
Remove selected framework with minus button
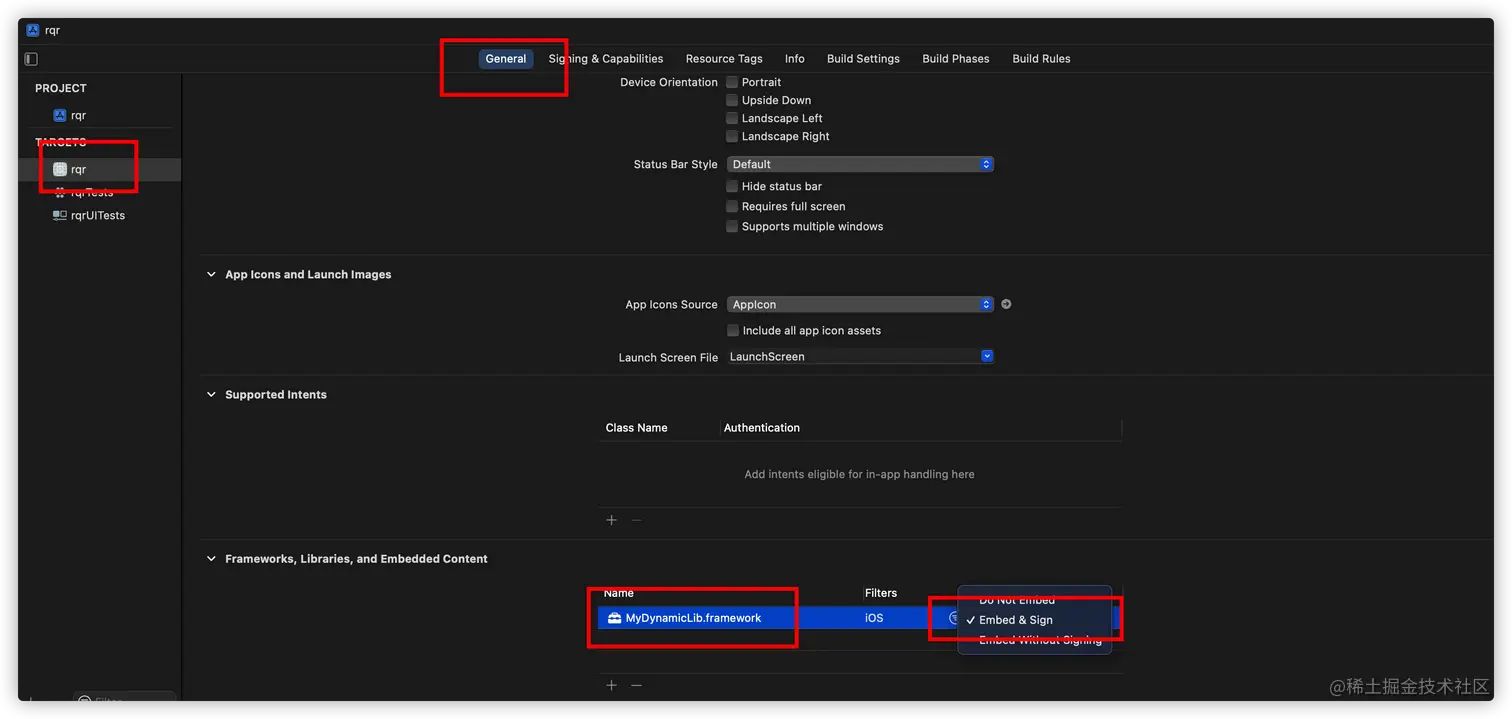click(636, 685)
